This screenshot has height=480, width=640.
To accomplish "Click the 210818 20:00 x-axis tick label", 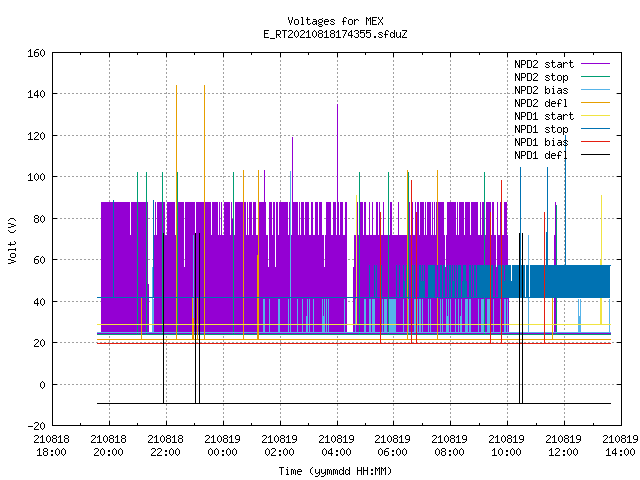I will point(108,446).
